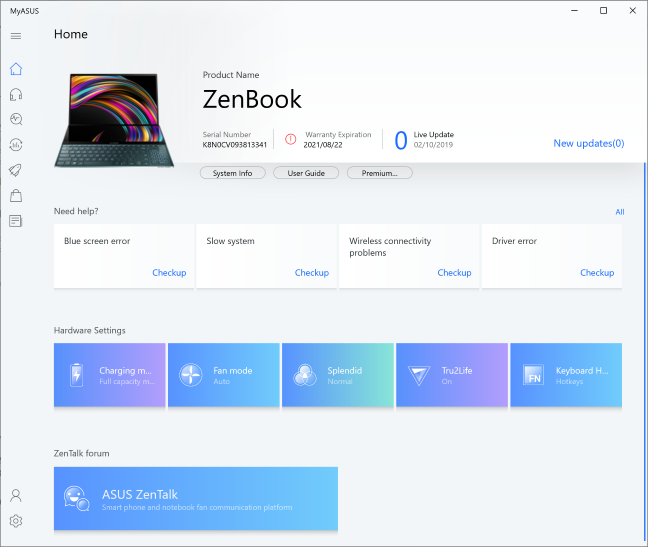
Task: Click the Need help? section heading
Action: click(76, 211)
